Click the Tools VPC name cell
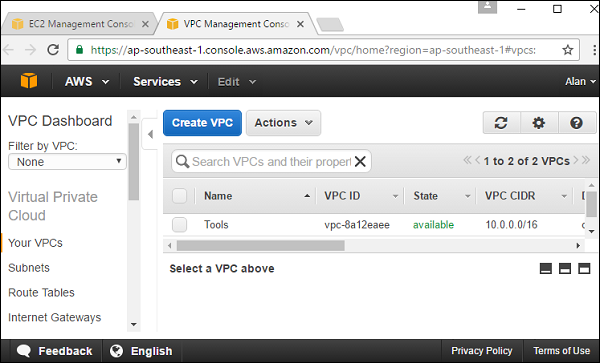 point(216,225)
